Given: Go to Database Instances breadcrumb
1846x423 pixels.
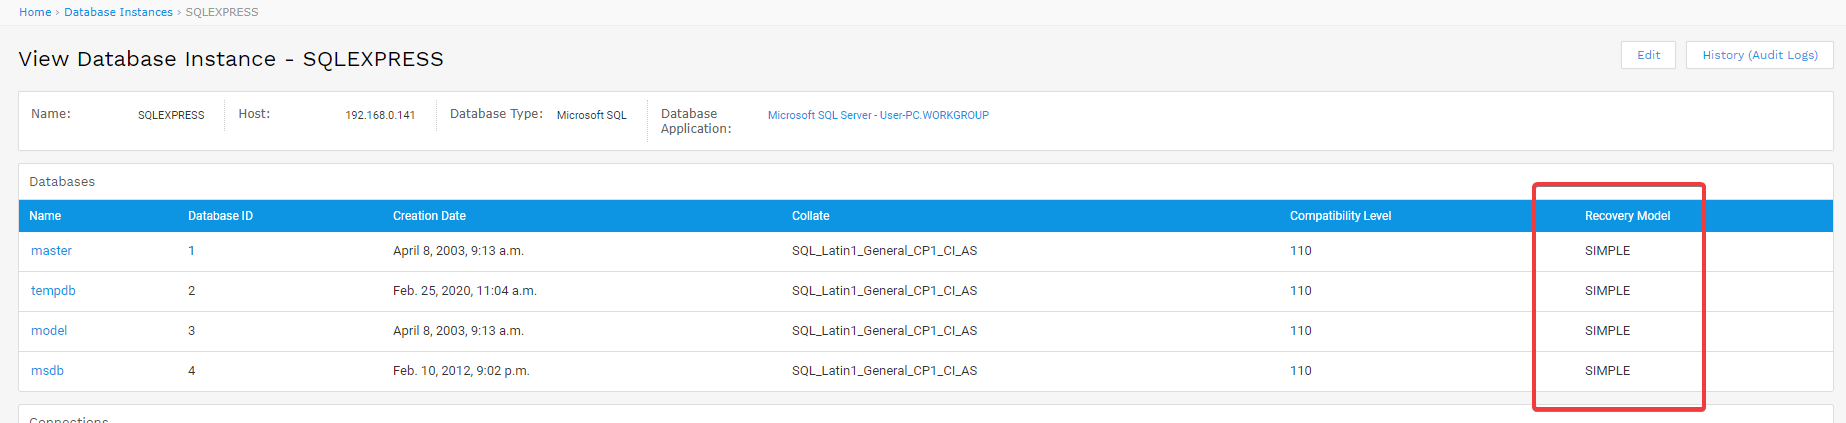Looking at the screenshot, I should tap(118, 12).
